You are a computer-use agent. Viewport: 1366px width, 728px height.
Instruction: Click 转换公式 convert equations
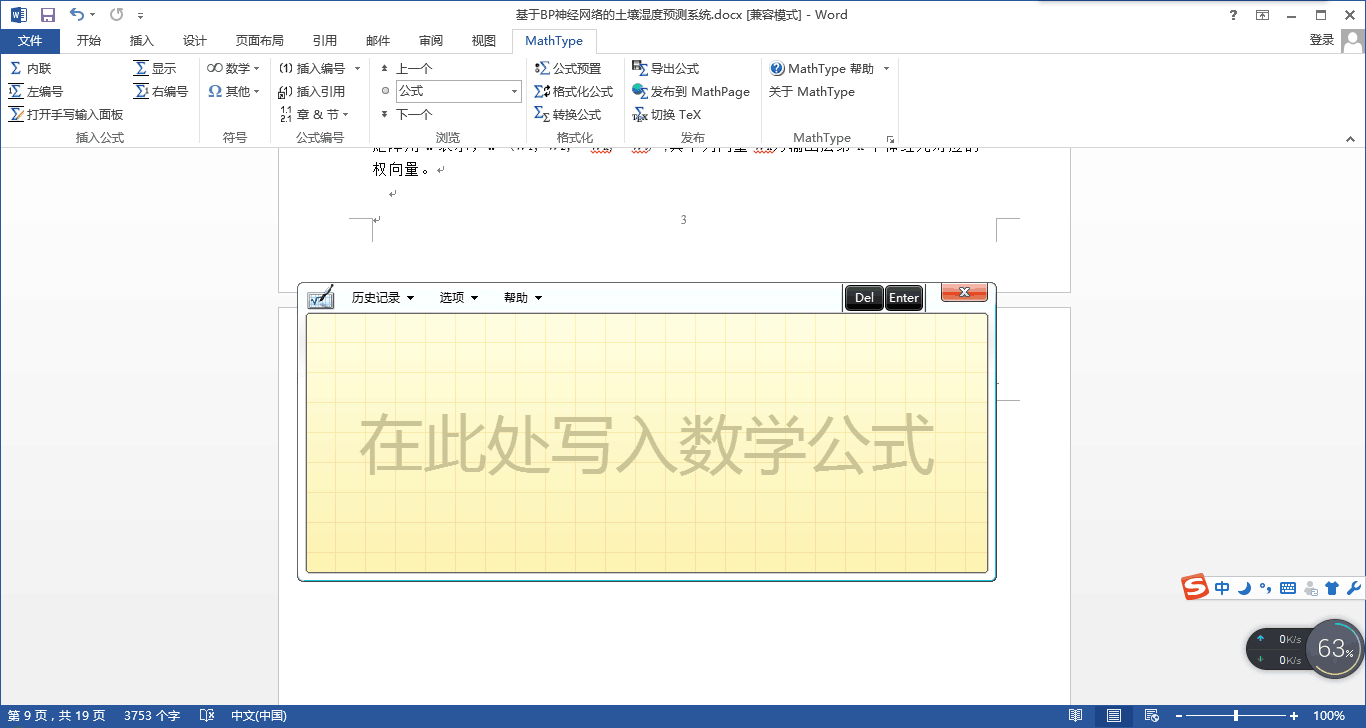568,114
